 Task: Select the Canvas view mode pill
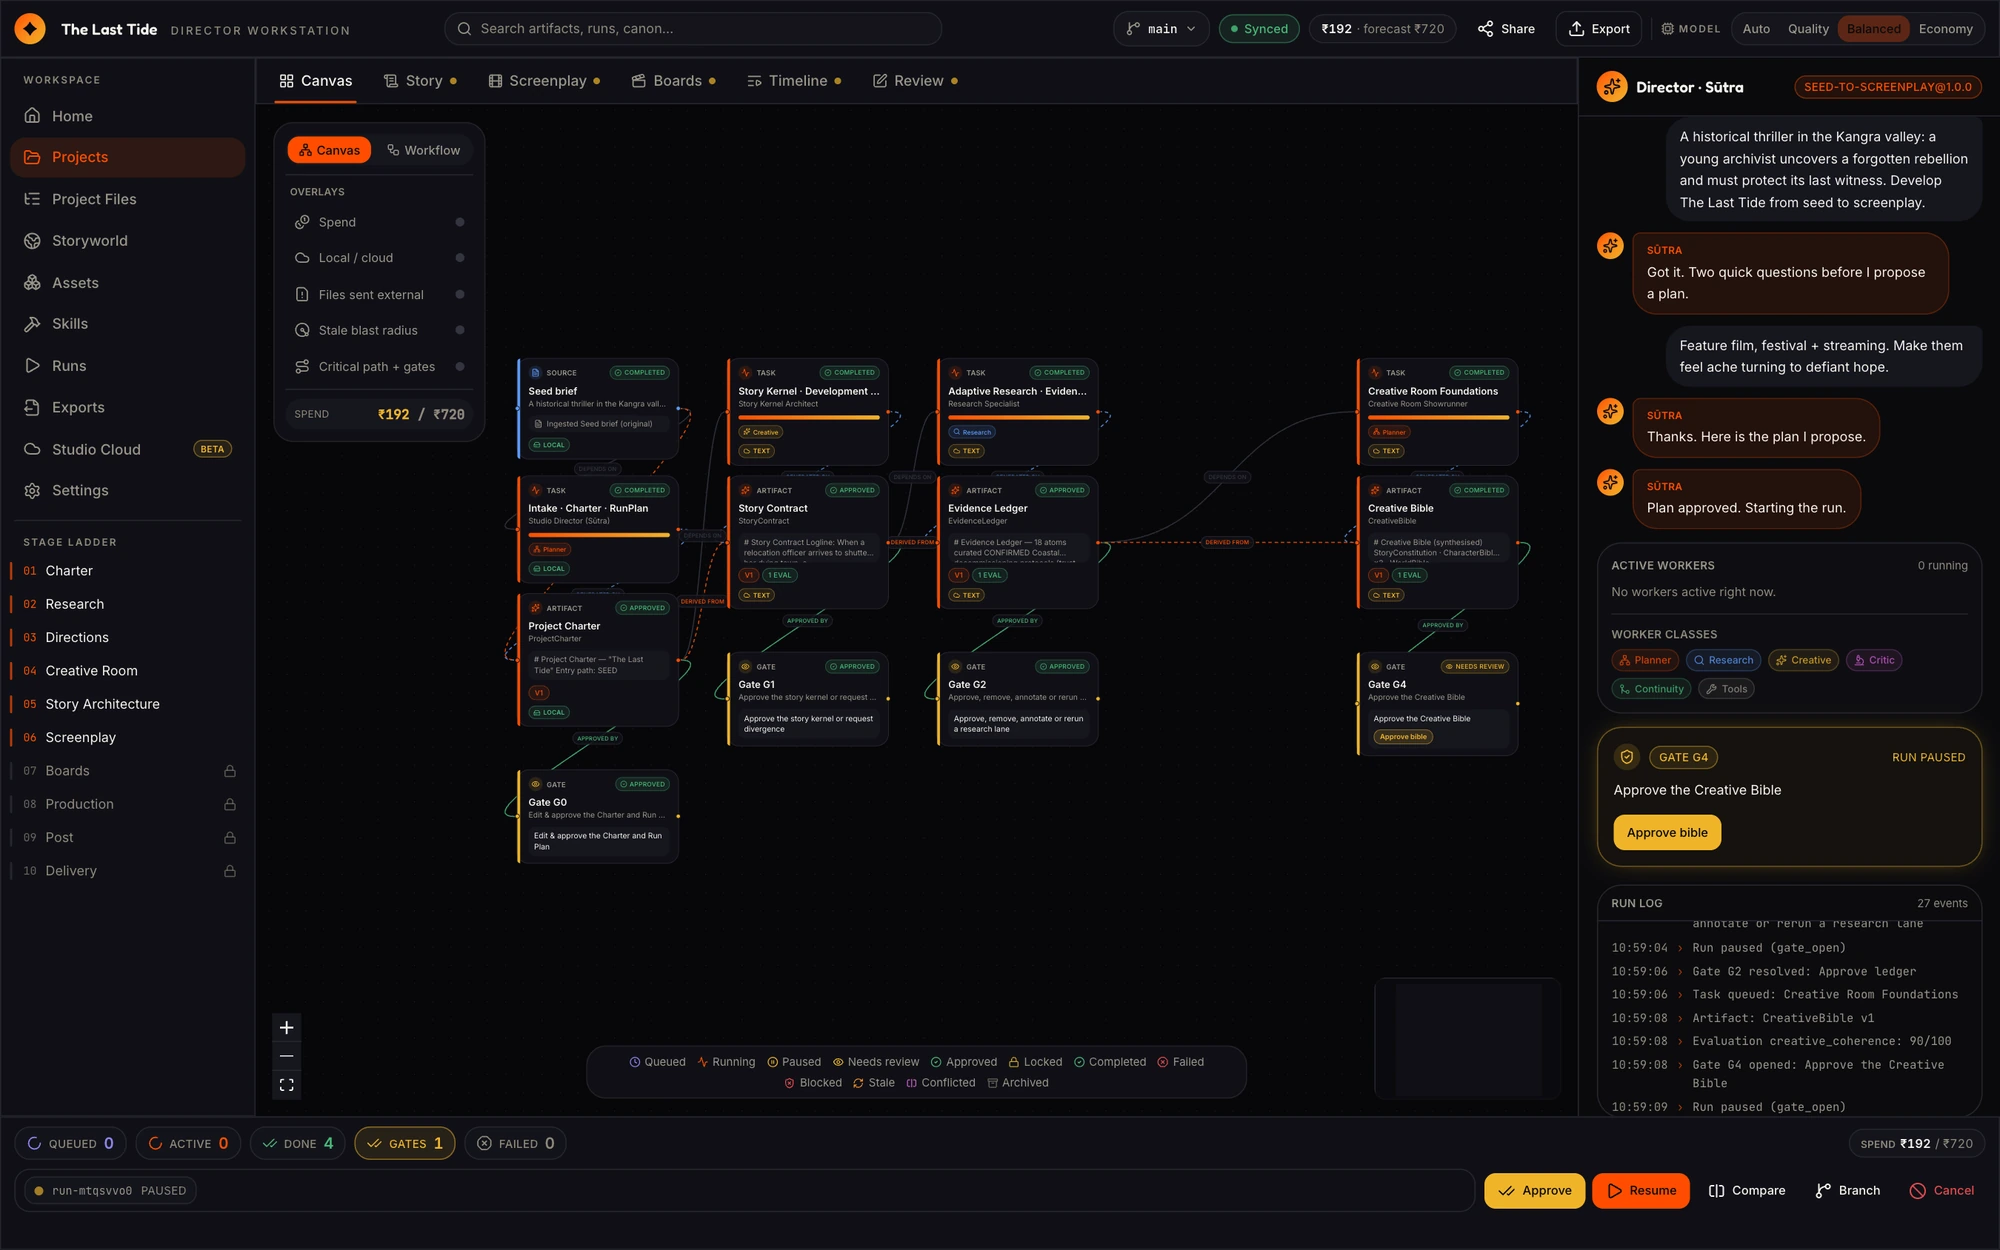pos(329,150)
